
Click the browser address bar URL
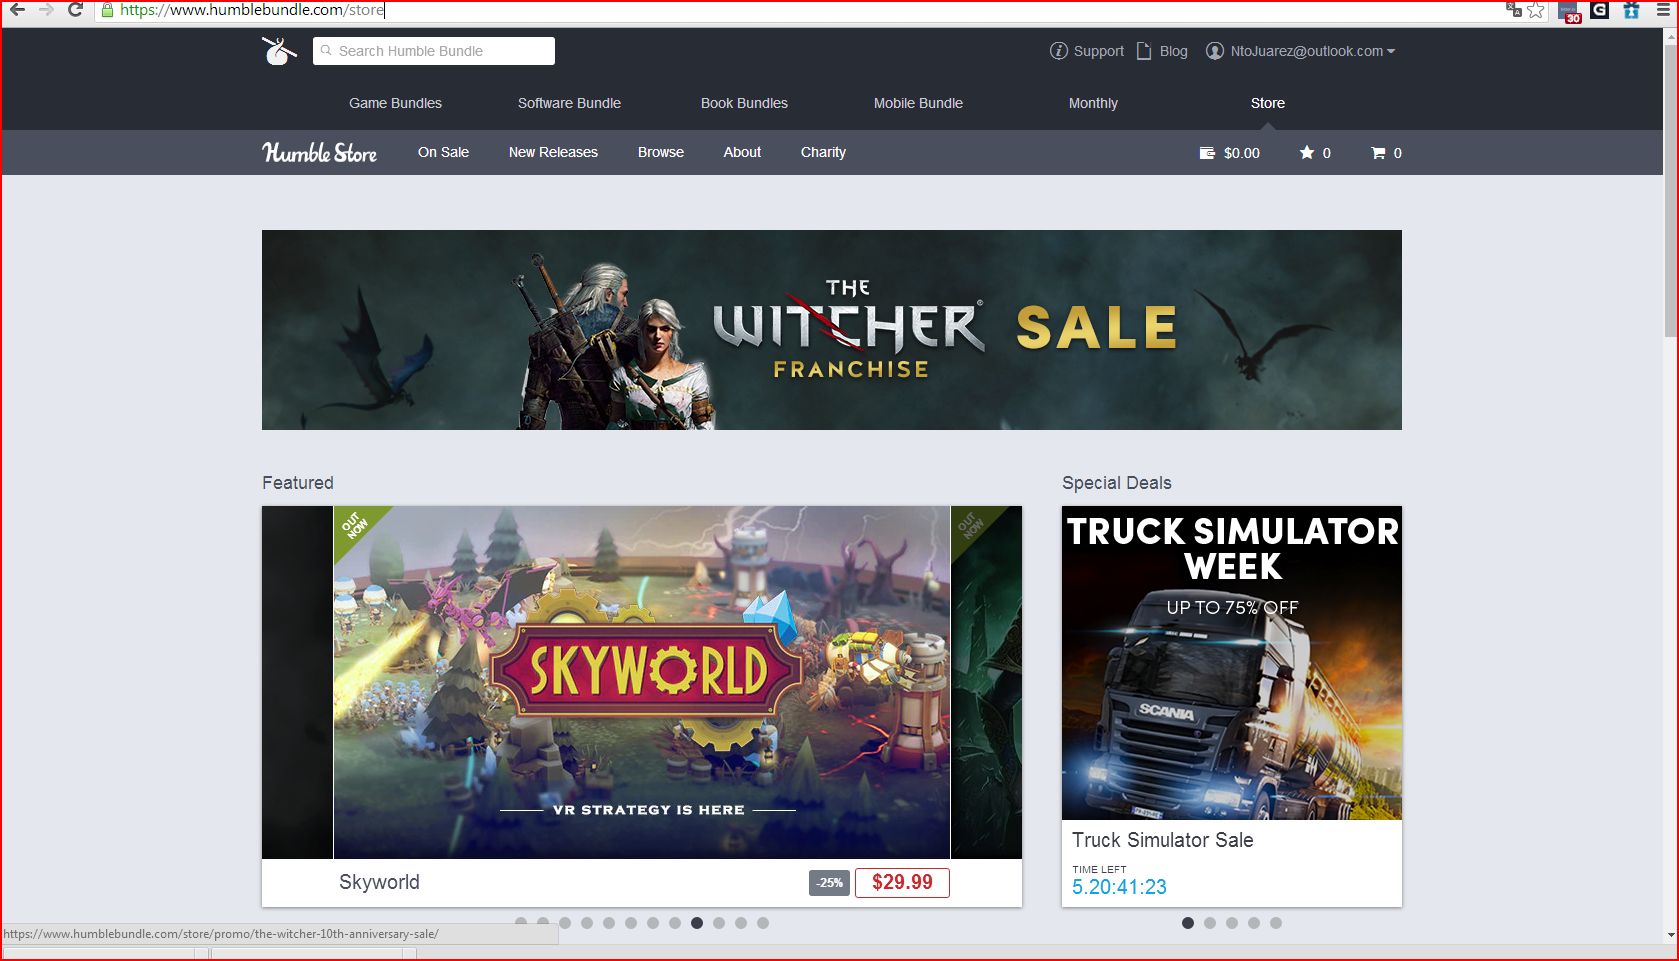pyautogui.click(x=252, y=10)
